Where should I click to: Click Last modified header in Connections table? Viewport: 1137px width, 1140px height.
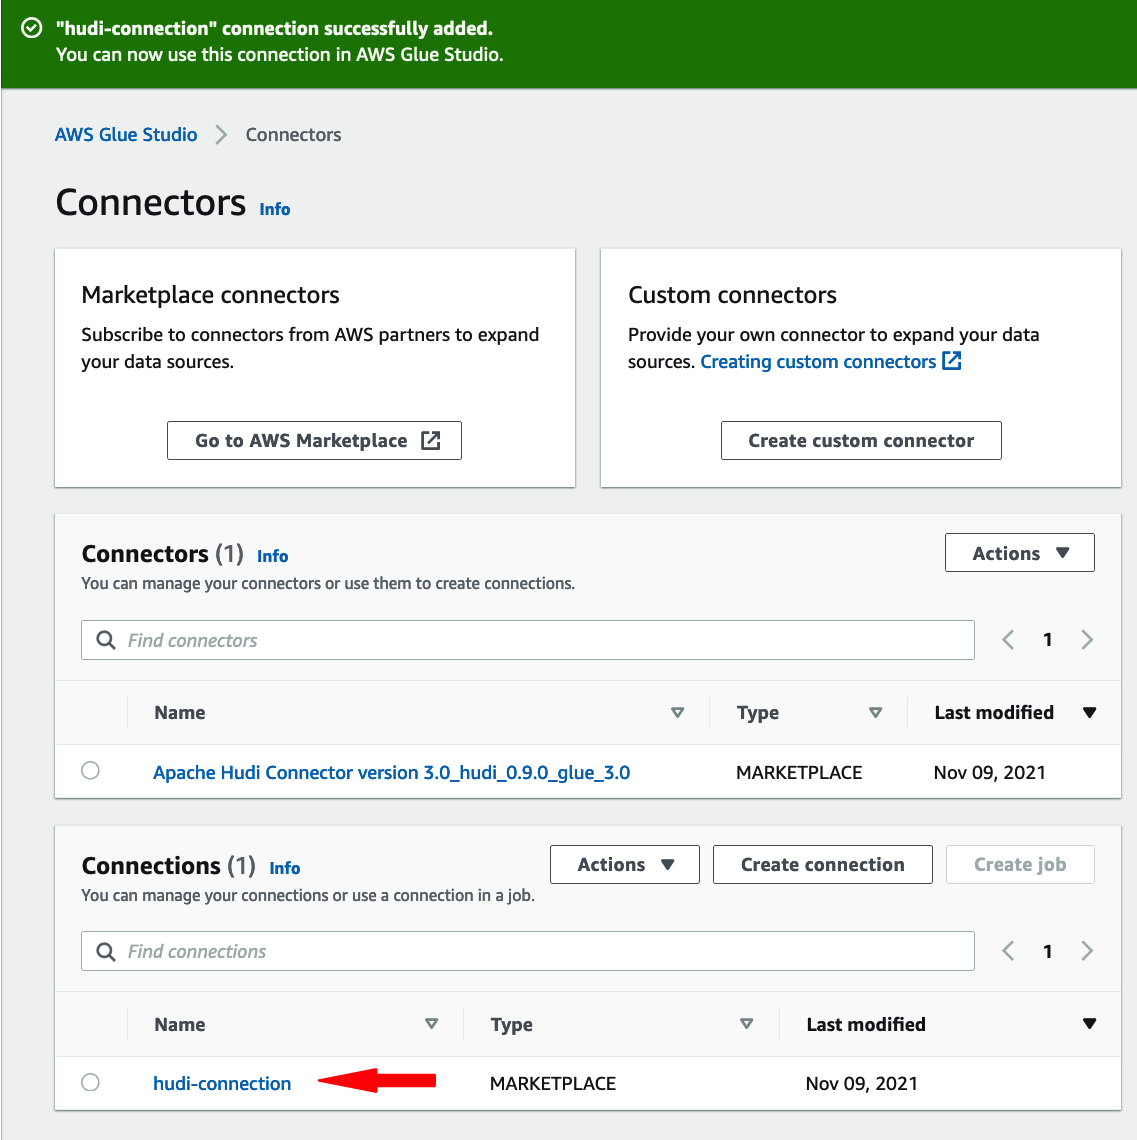[866, 1024]
